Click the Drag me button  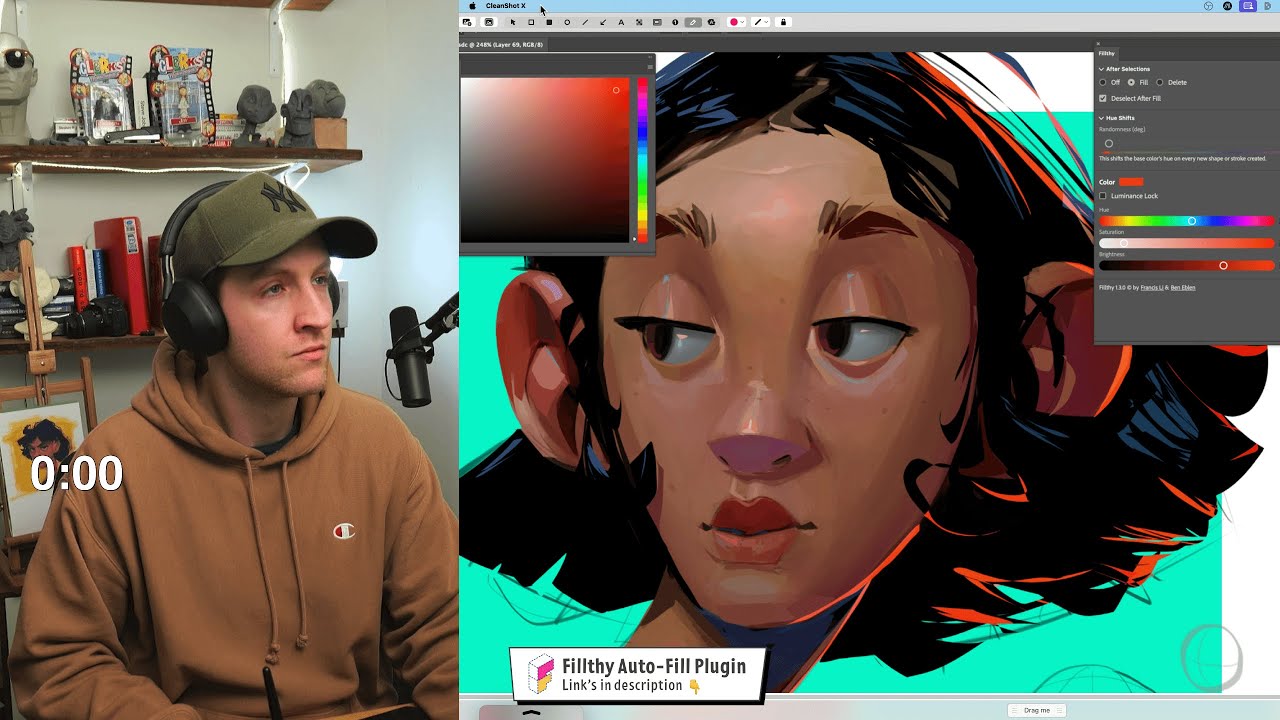[1037, 710]
